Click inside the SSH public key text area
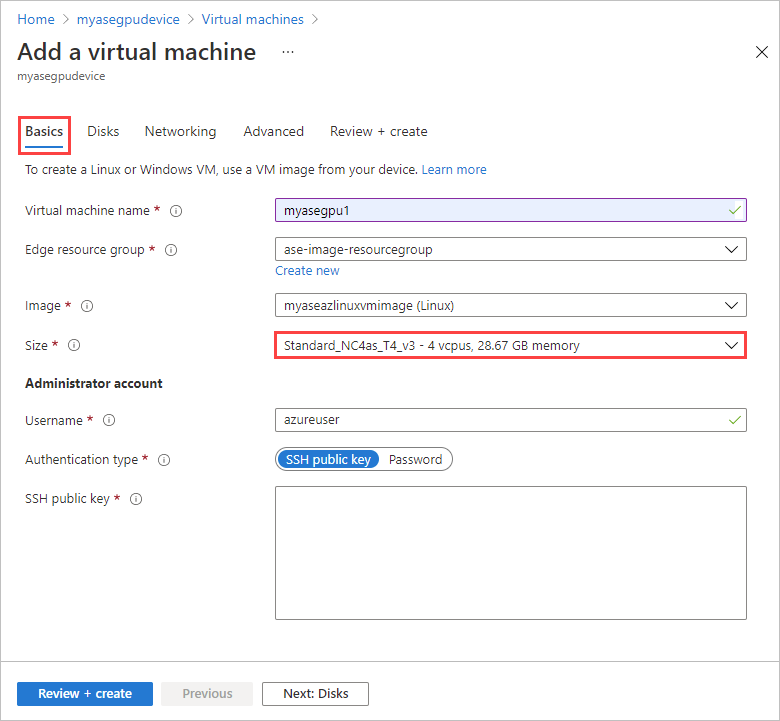The height and width of the screenshot is (721, 780). [x=510, y=553]
